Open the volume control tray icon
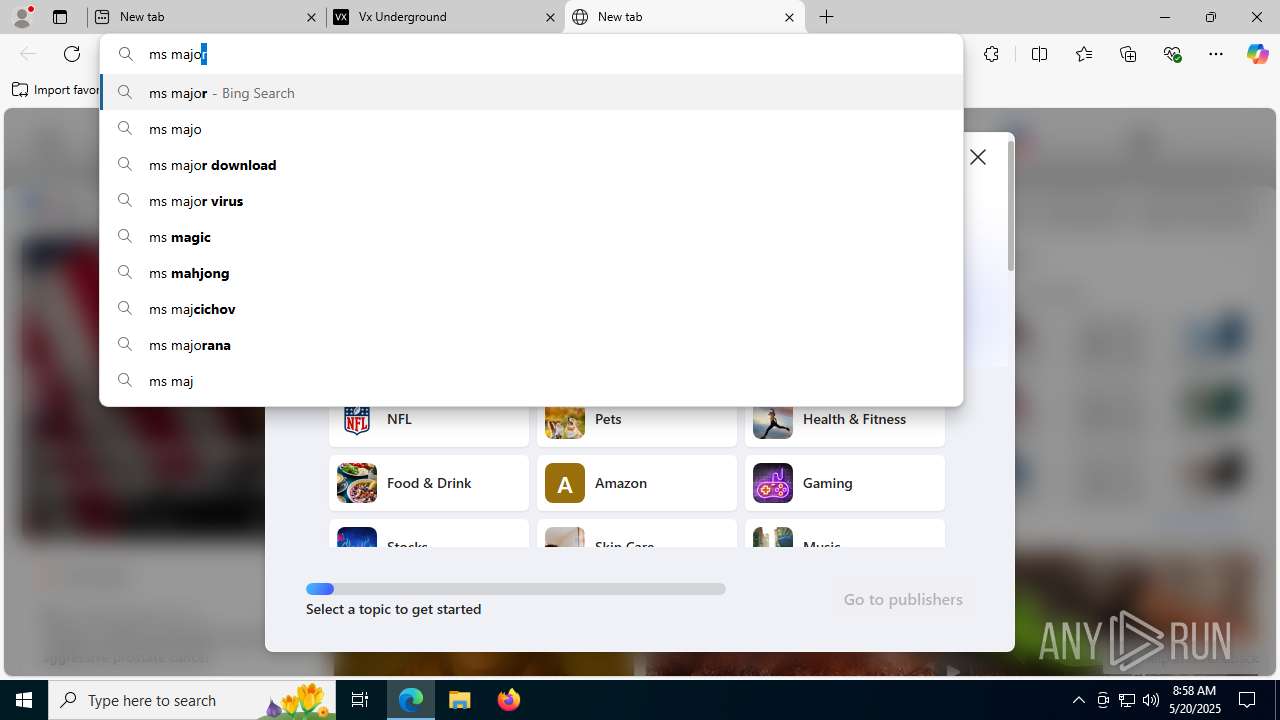The width and height of the screenshot is (1280, 720). pos(1151,700)
